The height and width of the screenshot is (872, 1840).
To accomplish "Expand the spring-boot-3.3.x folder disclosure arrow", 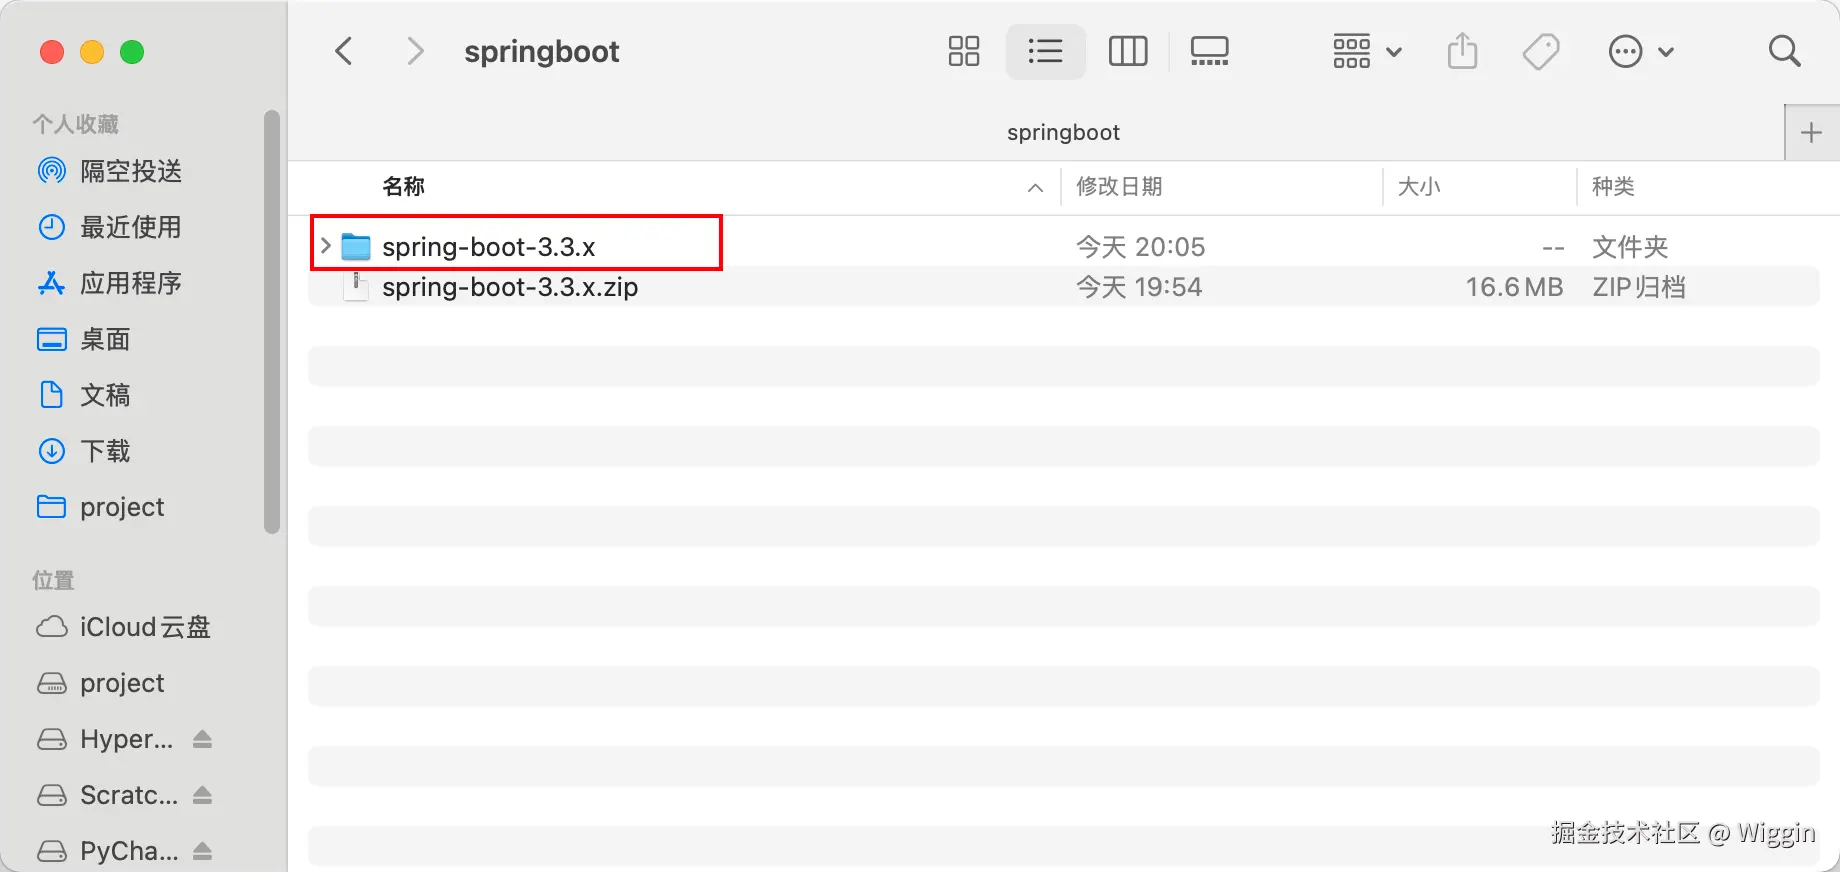I will (325, 245).
